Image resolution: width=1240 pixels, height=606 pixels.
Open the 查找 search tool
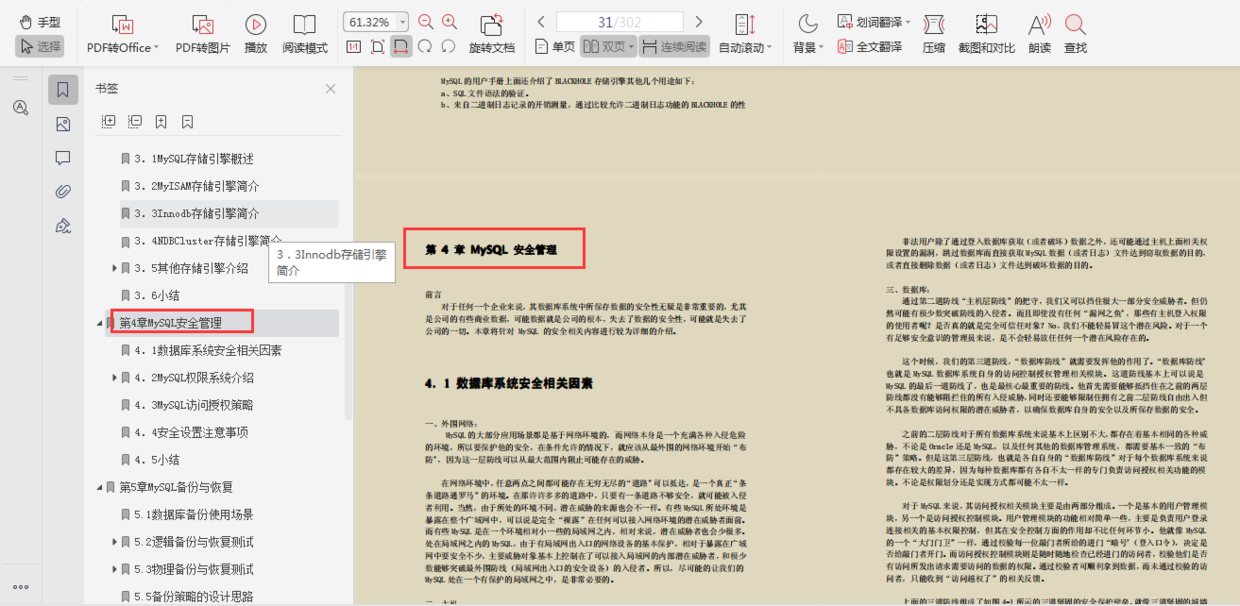[1075, 34]
